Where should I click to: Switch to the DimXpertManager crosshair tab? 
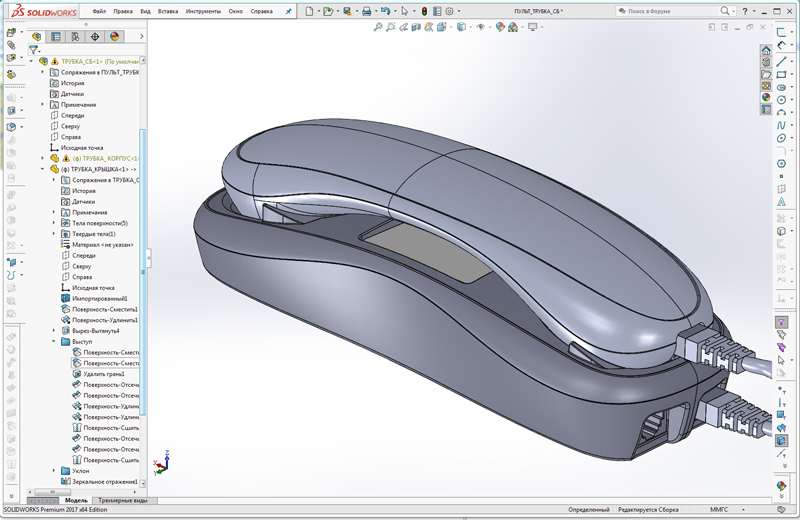[95, 36]
